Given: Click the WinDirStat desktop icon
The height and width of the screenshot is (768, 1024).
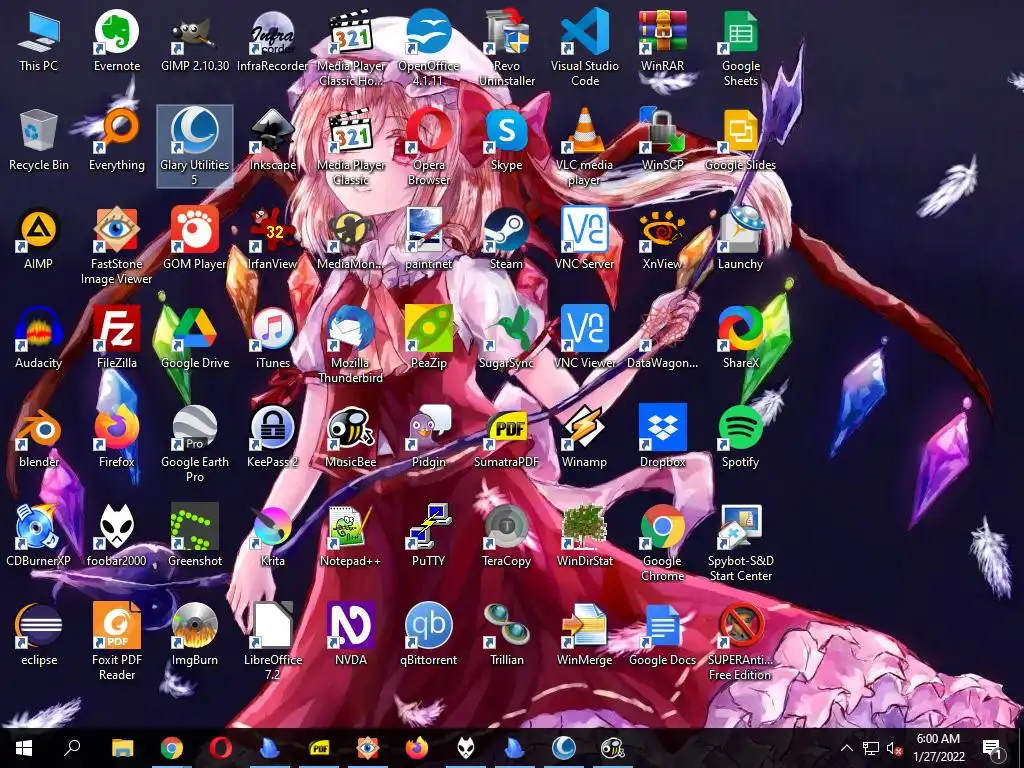Looking at the screenshot, I should [584, 537].
